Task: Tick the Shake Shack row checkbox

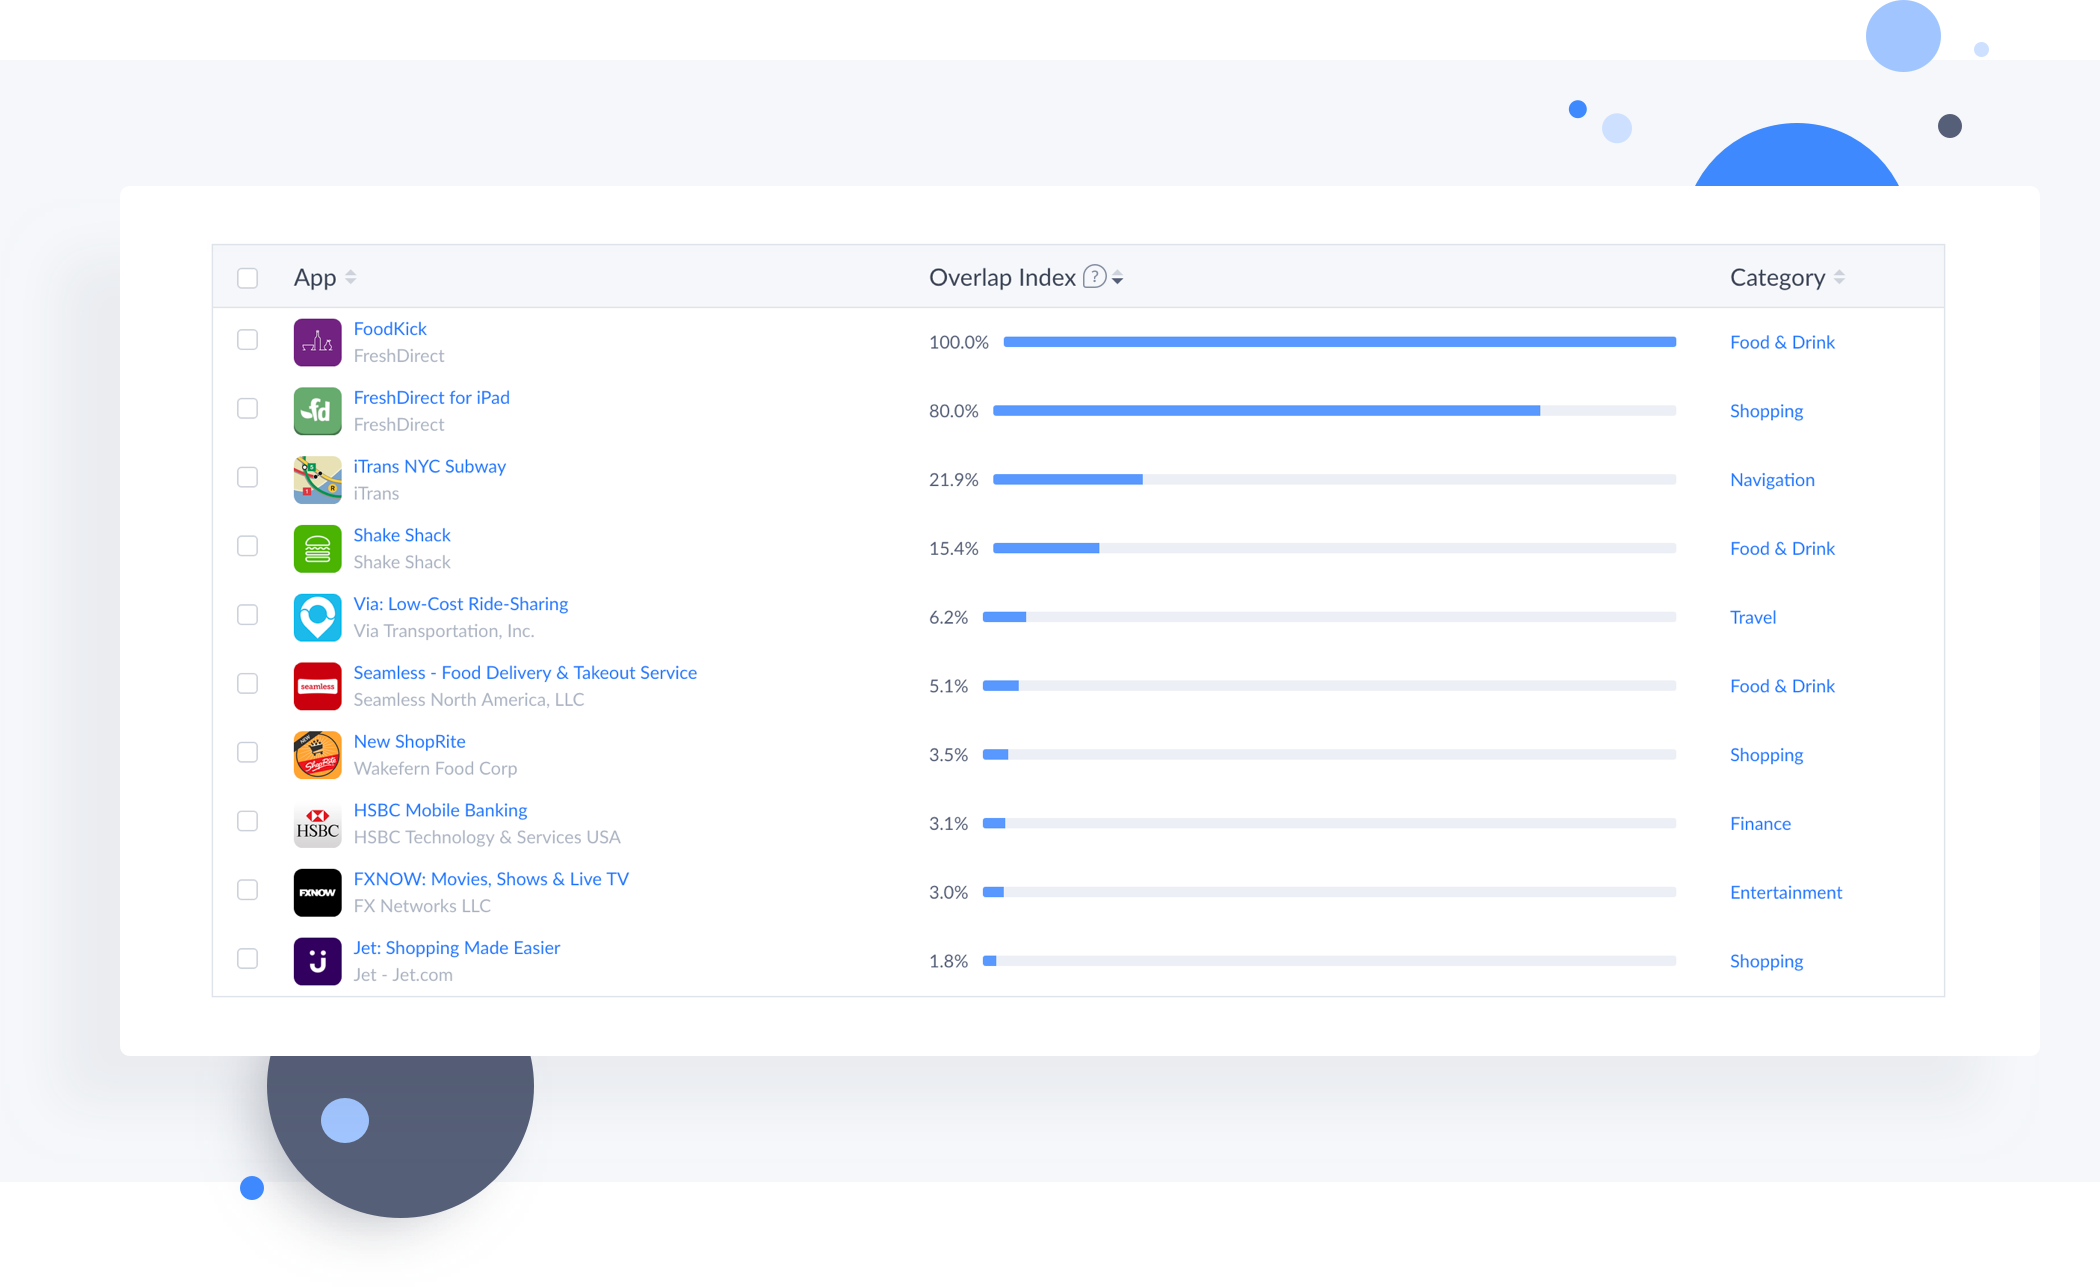Action: (247, 546)
